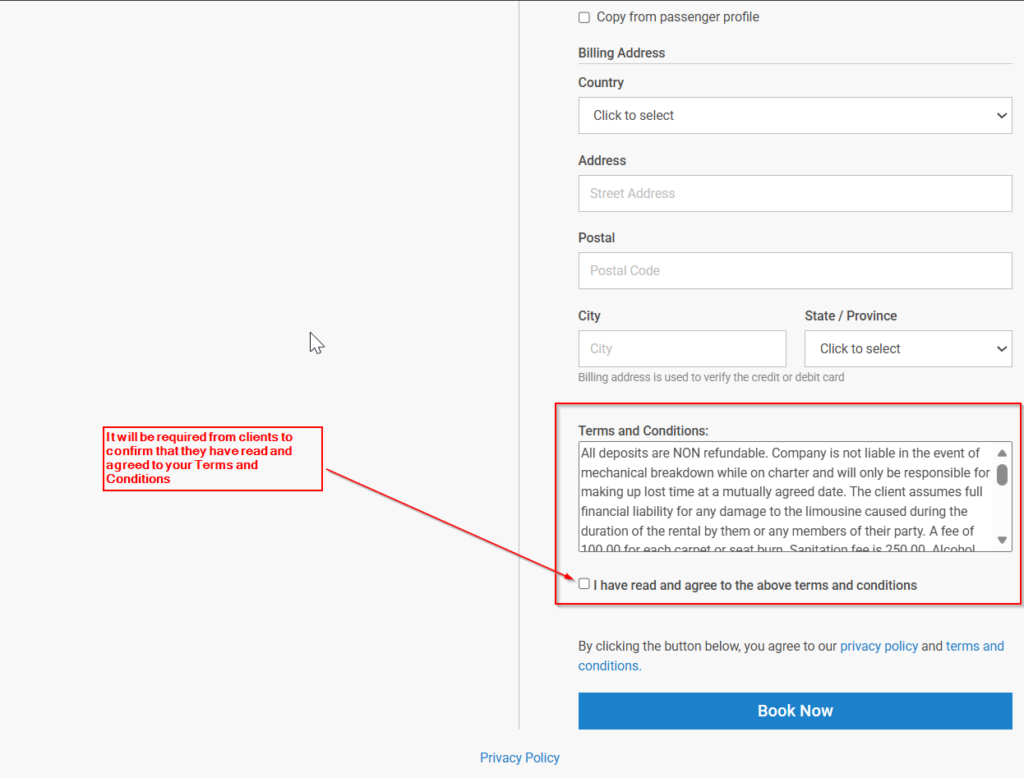Image resolution: width=1024 pixels, height=778 pixels.
Task: Expand the State / Province dropdown
Action: coord(908,349)
